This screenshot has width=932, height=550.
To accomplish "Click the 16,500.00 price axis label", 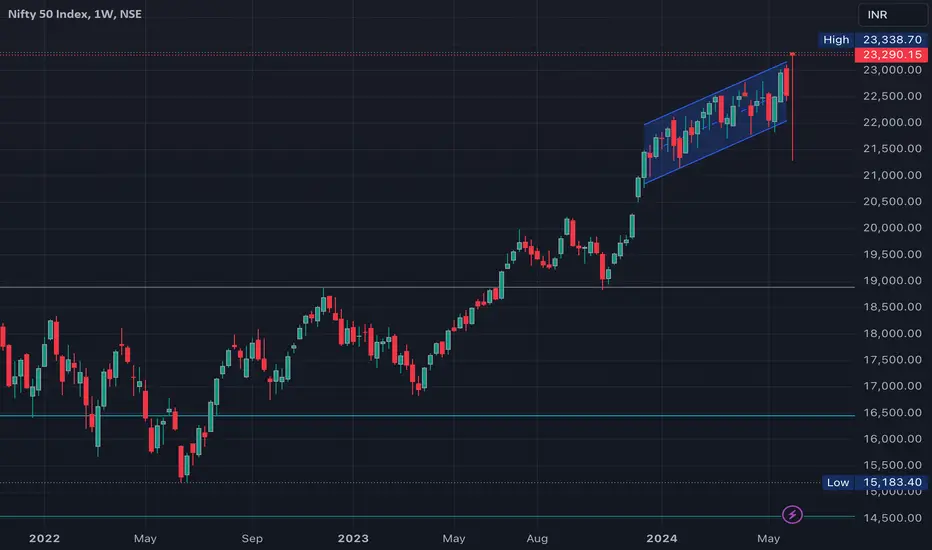I will point(892,412).
